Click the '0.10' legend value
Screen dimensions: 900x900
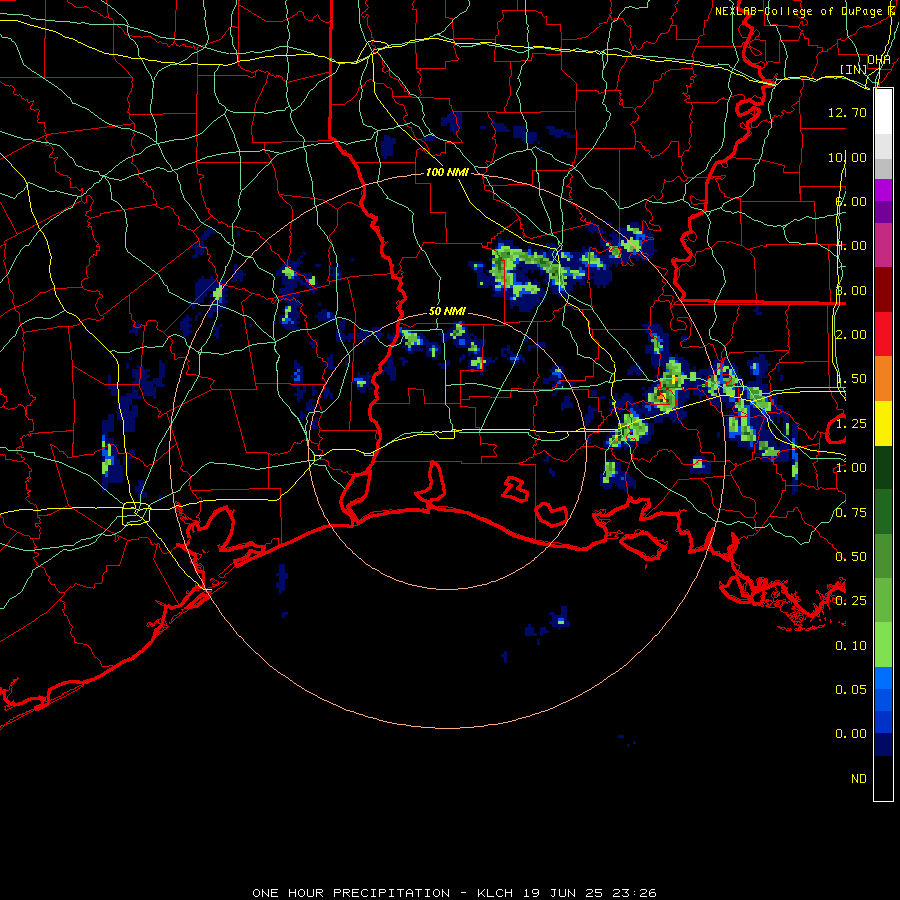(x=851, y=646)
